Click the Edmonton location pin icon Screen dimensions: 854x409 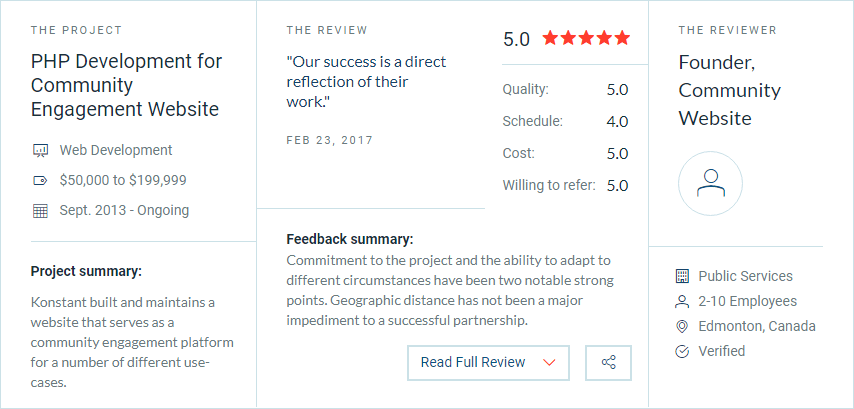click(682, 326)
